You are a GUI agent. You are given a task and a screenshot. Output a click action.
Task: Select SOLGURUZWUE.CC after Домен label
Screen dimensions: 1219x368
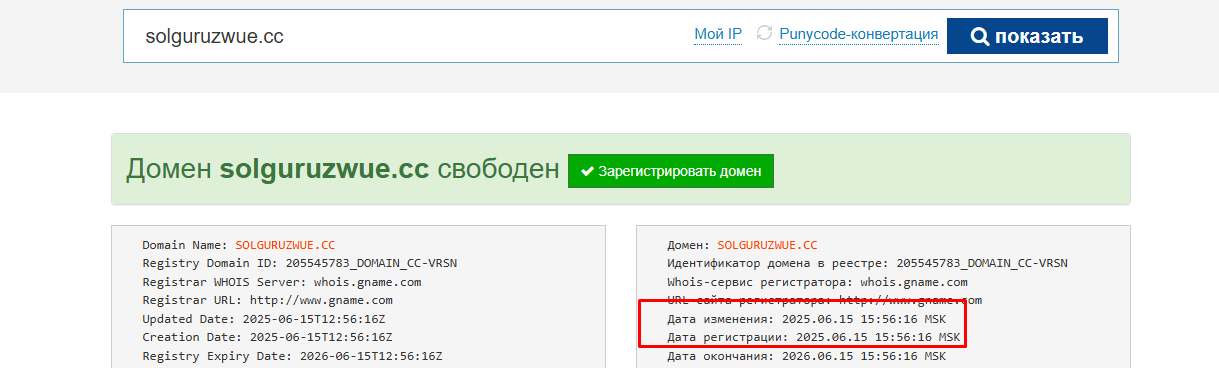coord(767,245)
